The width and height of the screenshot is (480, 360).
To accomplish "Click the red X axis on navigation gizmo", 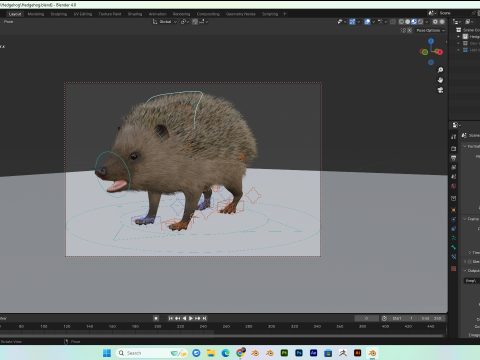I will 440,52.
